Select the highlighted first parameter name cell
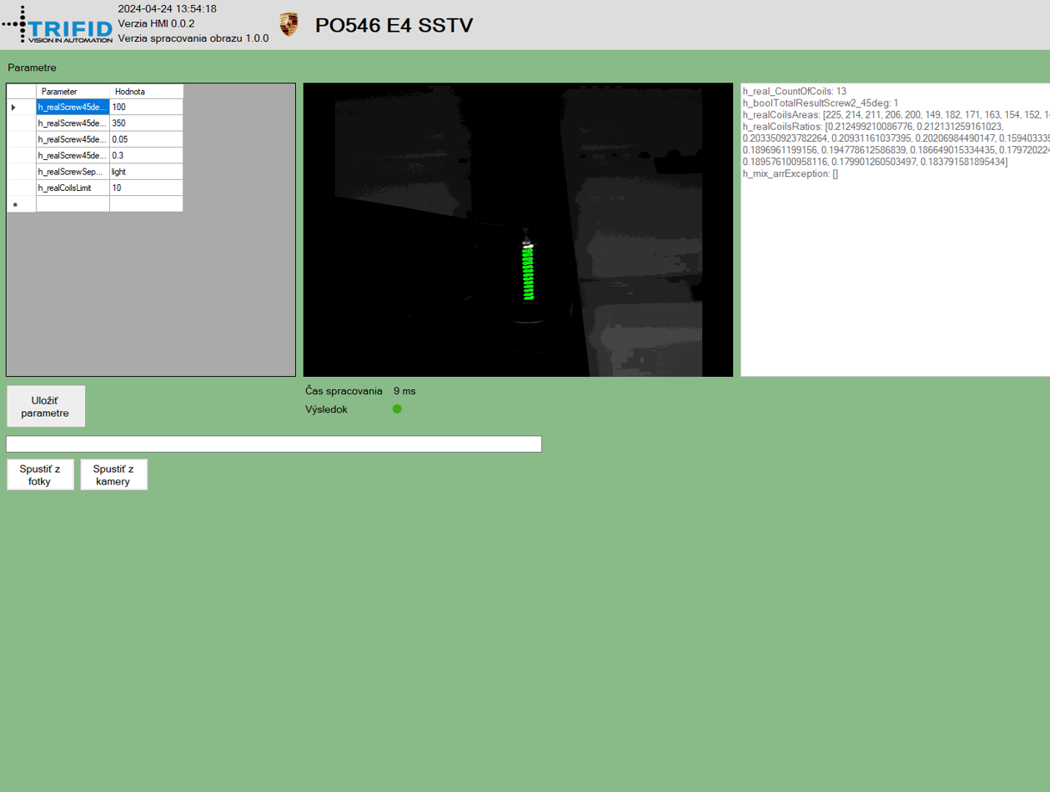 pos(72,107)
